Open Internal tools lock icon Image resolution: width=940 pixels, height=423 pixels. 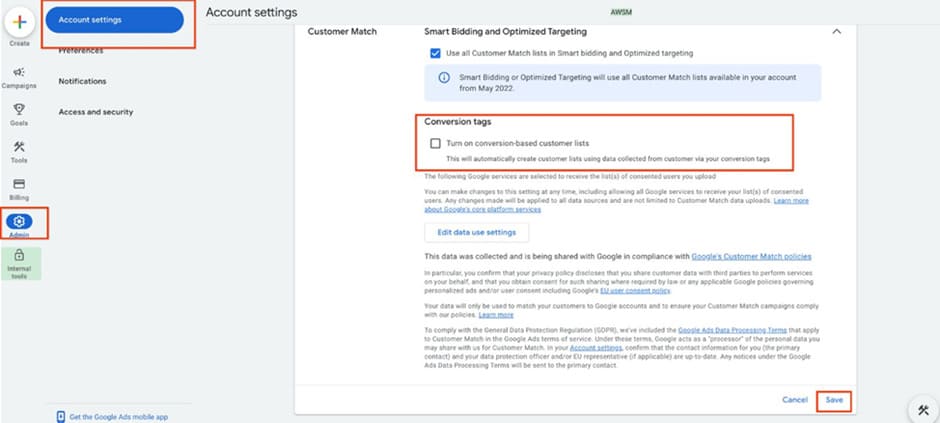tap(20, 257)
